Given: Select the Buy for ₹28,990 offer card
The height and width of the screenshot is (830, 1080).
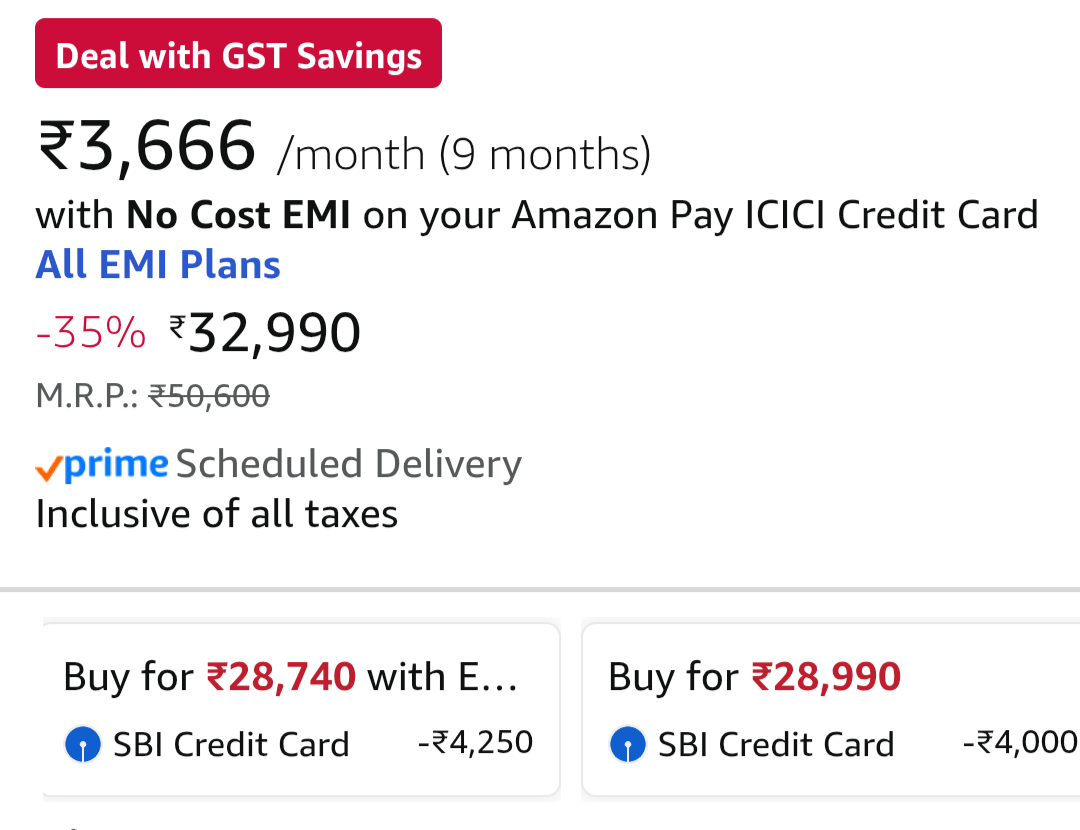Looking at the screenshot, I should [x=830, y=709].
